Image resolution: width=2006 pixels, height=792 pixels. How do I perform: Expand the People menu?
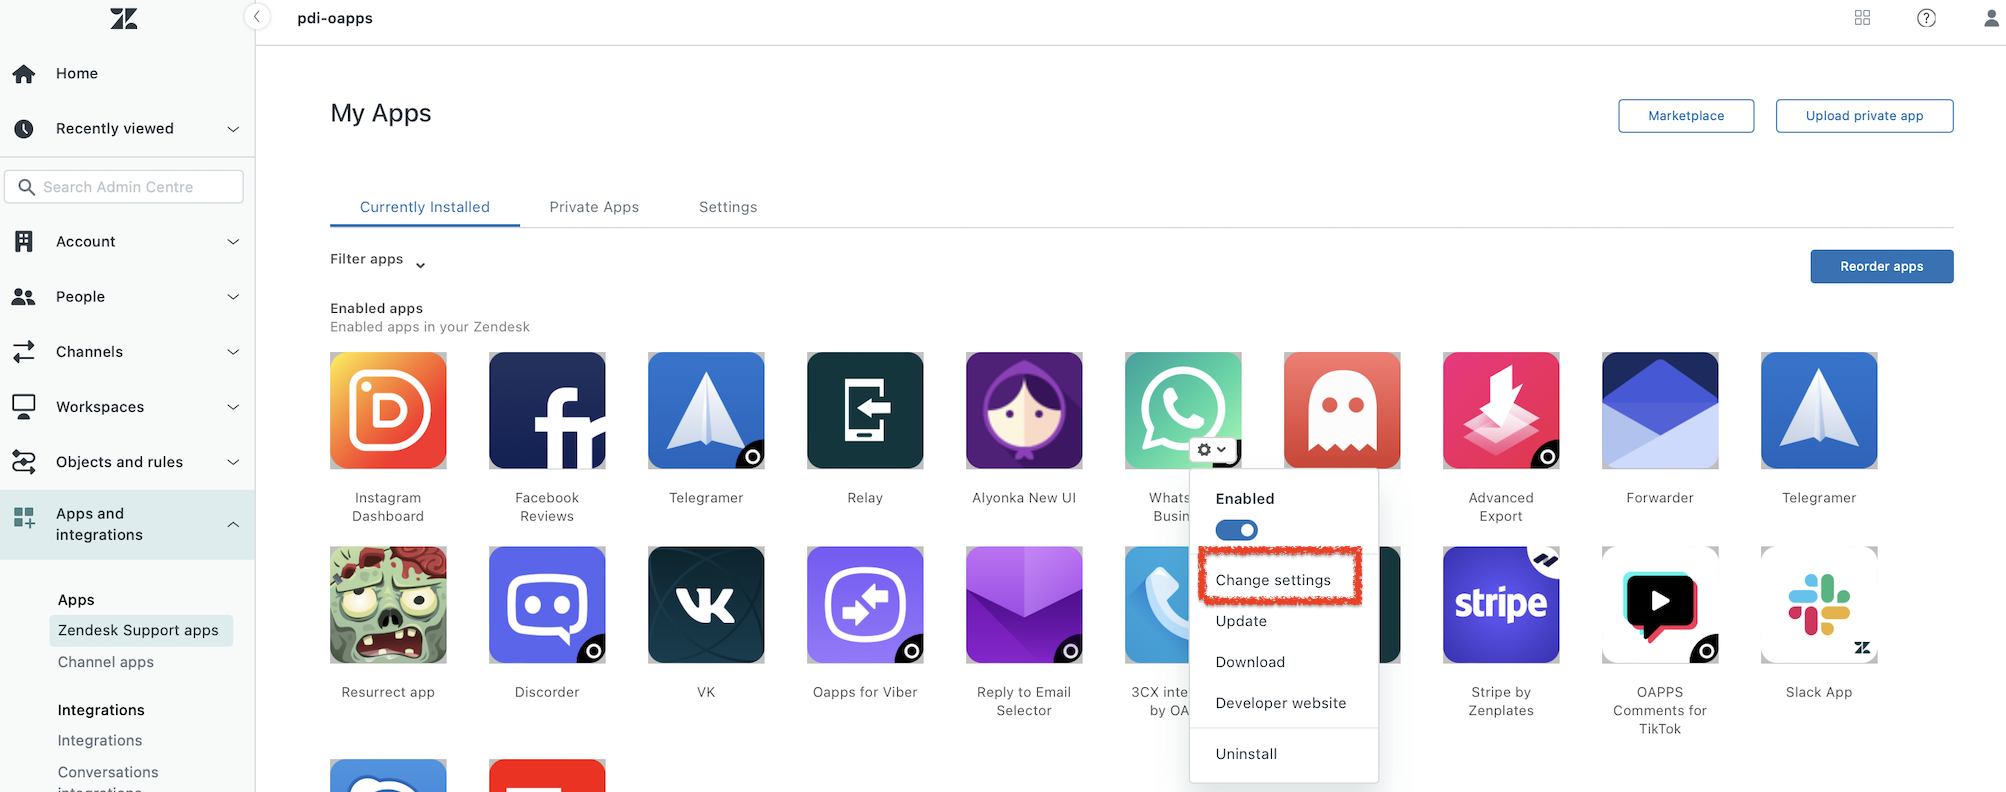coord(127,296)
